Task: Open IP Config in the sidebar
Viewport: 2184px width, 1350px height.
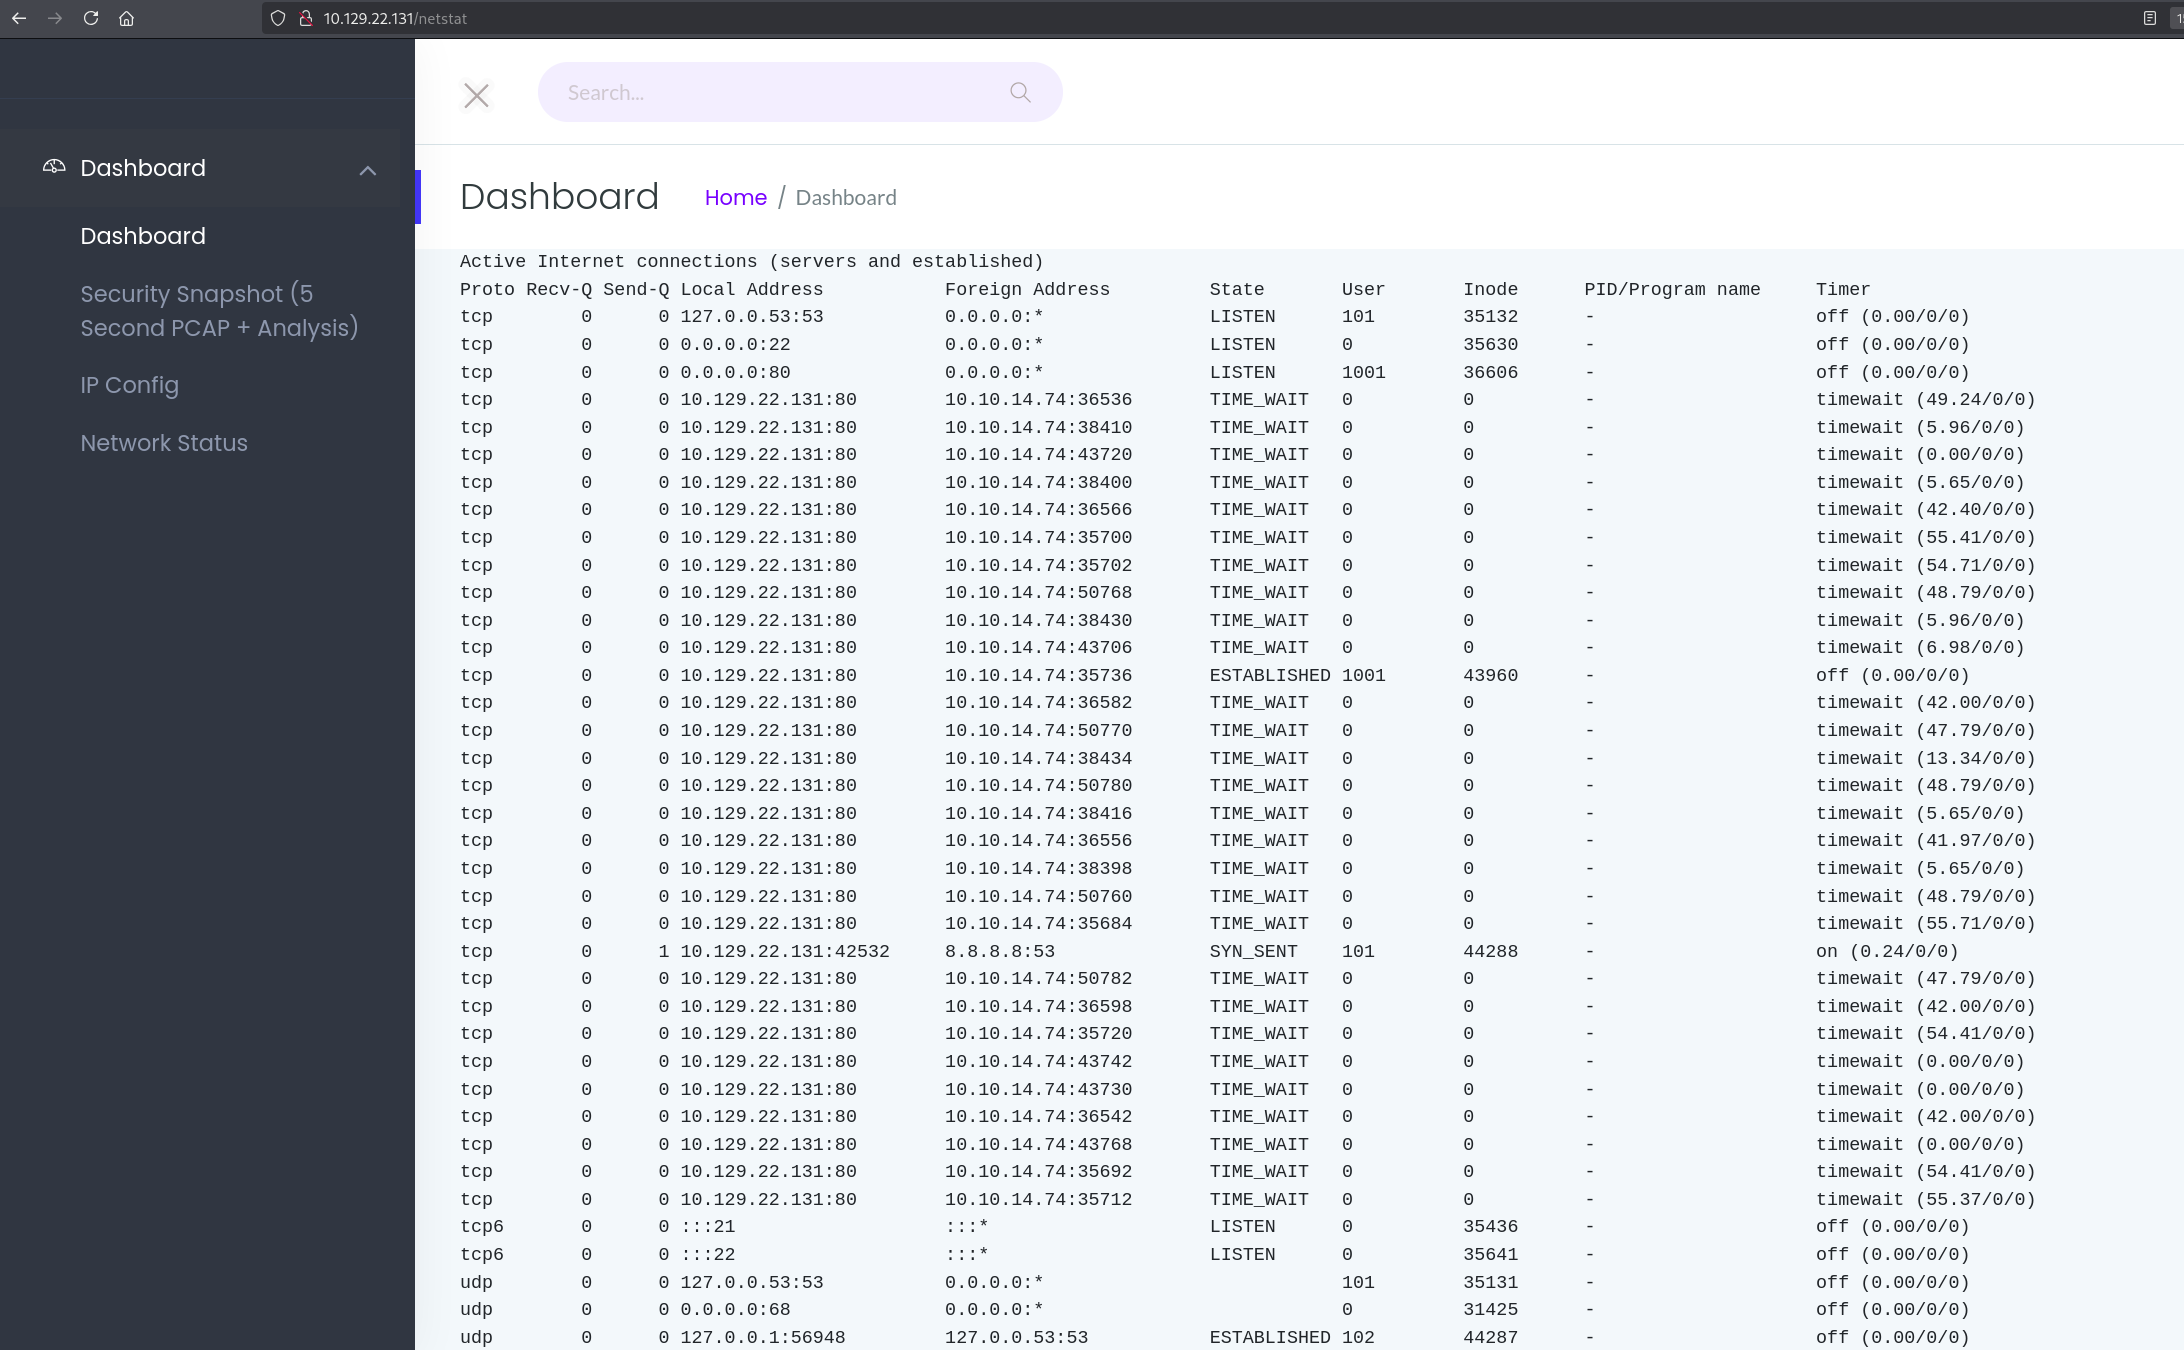Action: click(x=129, y=385)
